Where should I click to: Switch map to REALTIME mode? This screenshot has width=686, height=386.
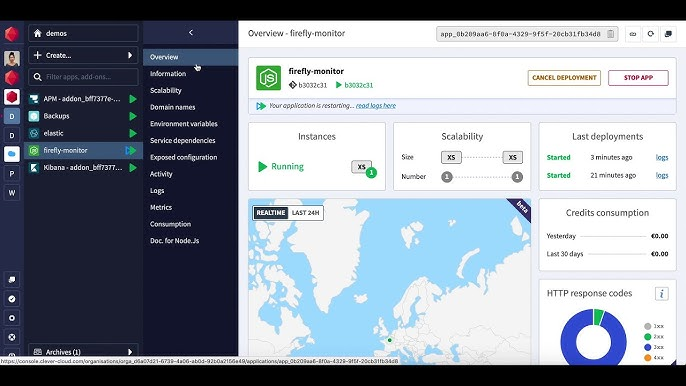tap(270, 213)
